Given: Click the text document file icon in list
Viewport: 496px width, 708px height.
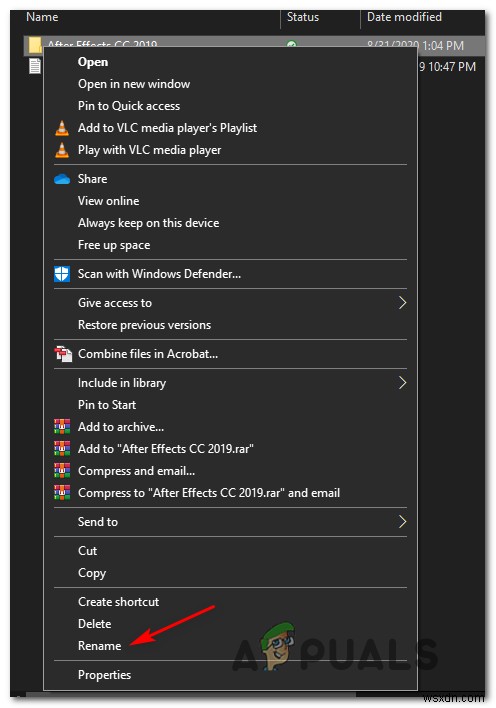Looking at the screenshot, I should [35, 66].
